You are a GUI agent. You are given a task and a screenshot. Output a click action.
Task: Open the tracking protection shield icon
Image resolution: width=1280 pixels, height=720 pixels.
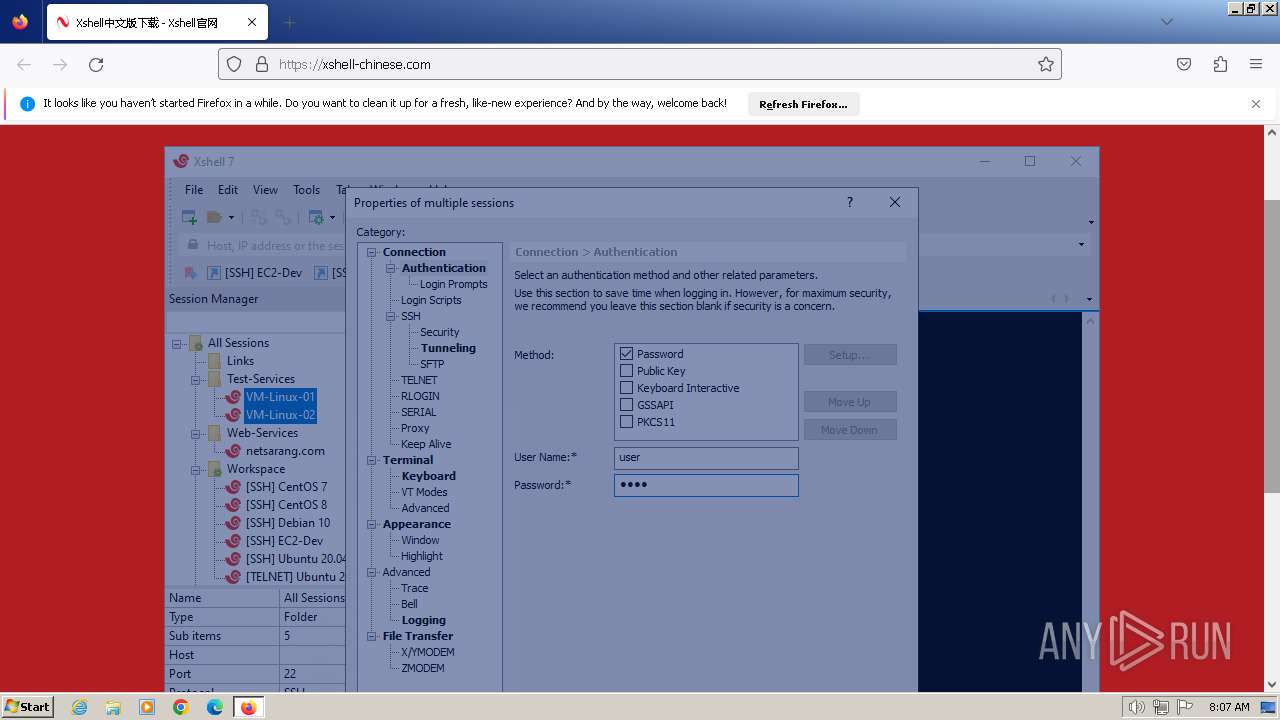click(234, 64)
